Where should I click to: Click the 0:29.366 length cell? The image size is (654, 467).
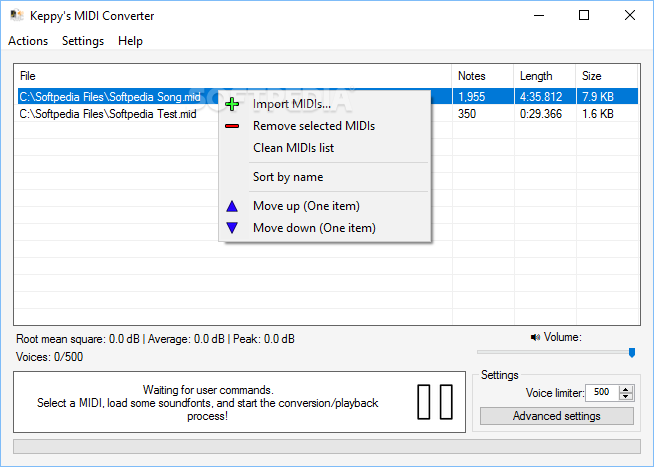541,114
